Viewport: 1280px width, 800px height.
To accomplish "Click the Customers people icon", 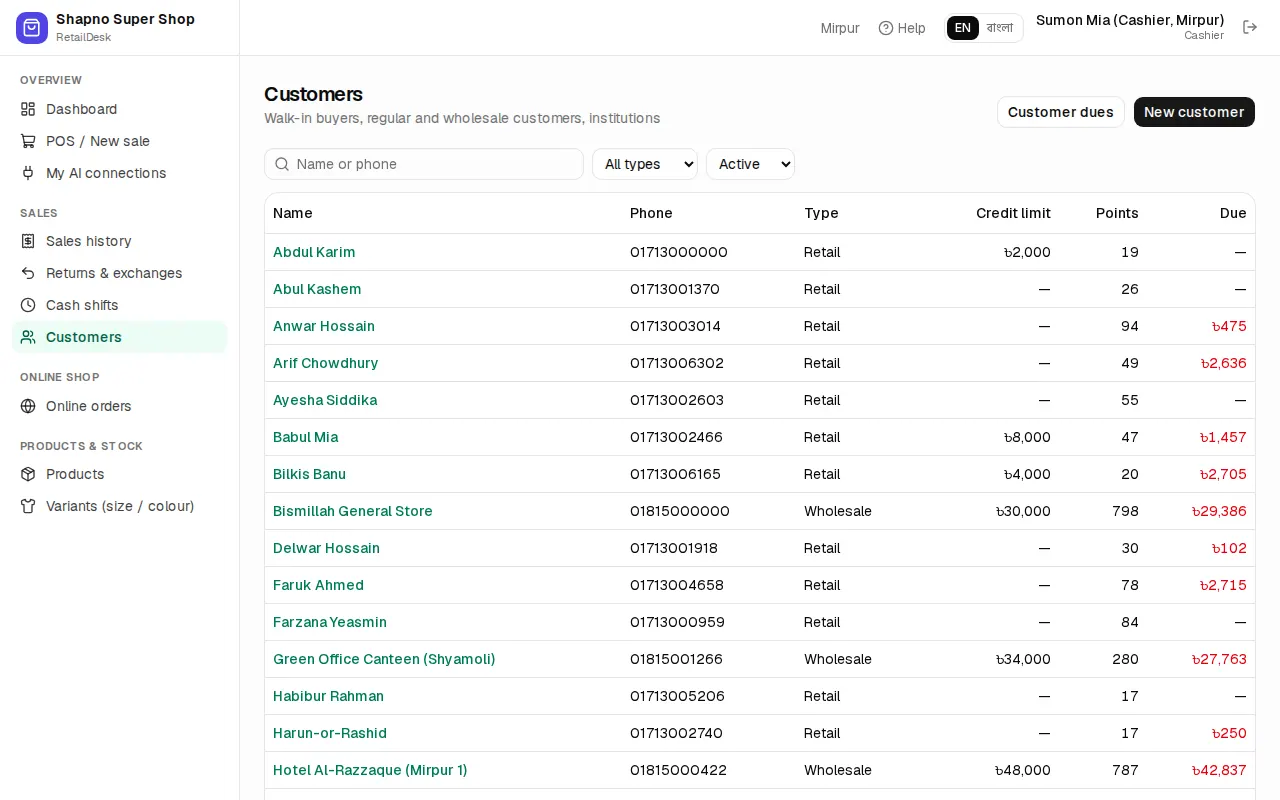I will pos(28,337).
